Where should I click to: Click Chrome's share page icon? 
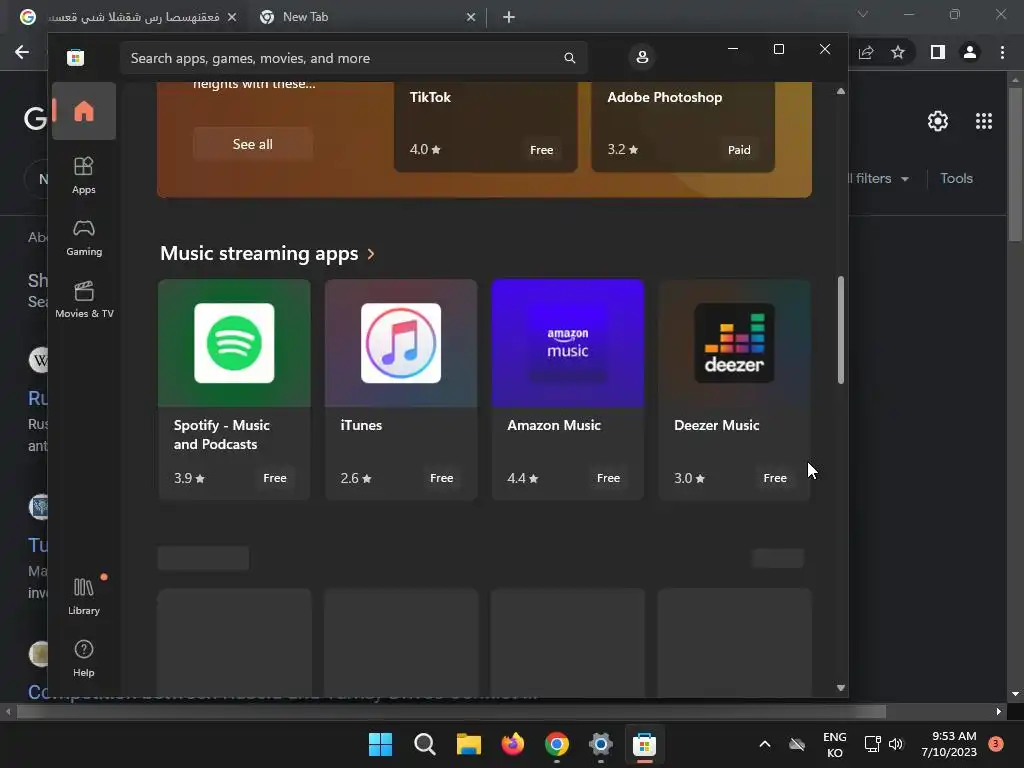(x=866, y=52)
